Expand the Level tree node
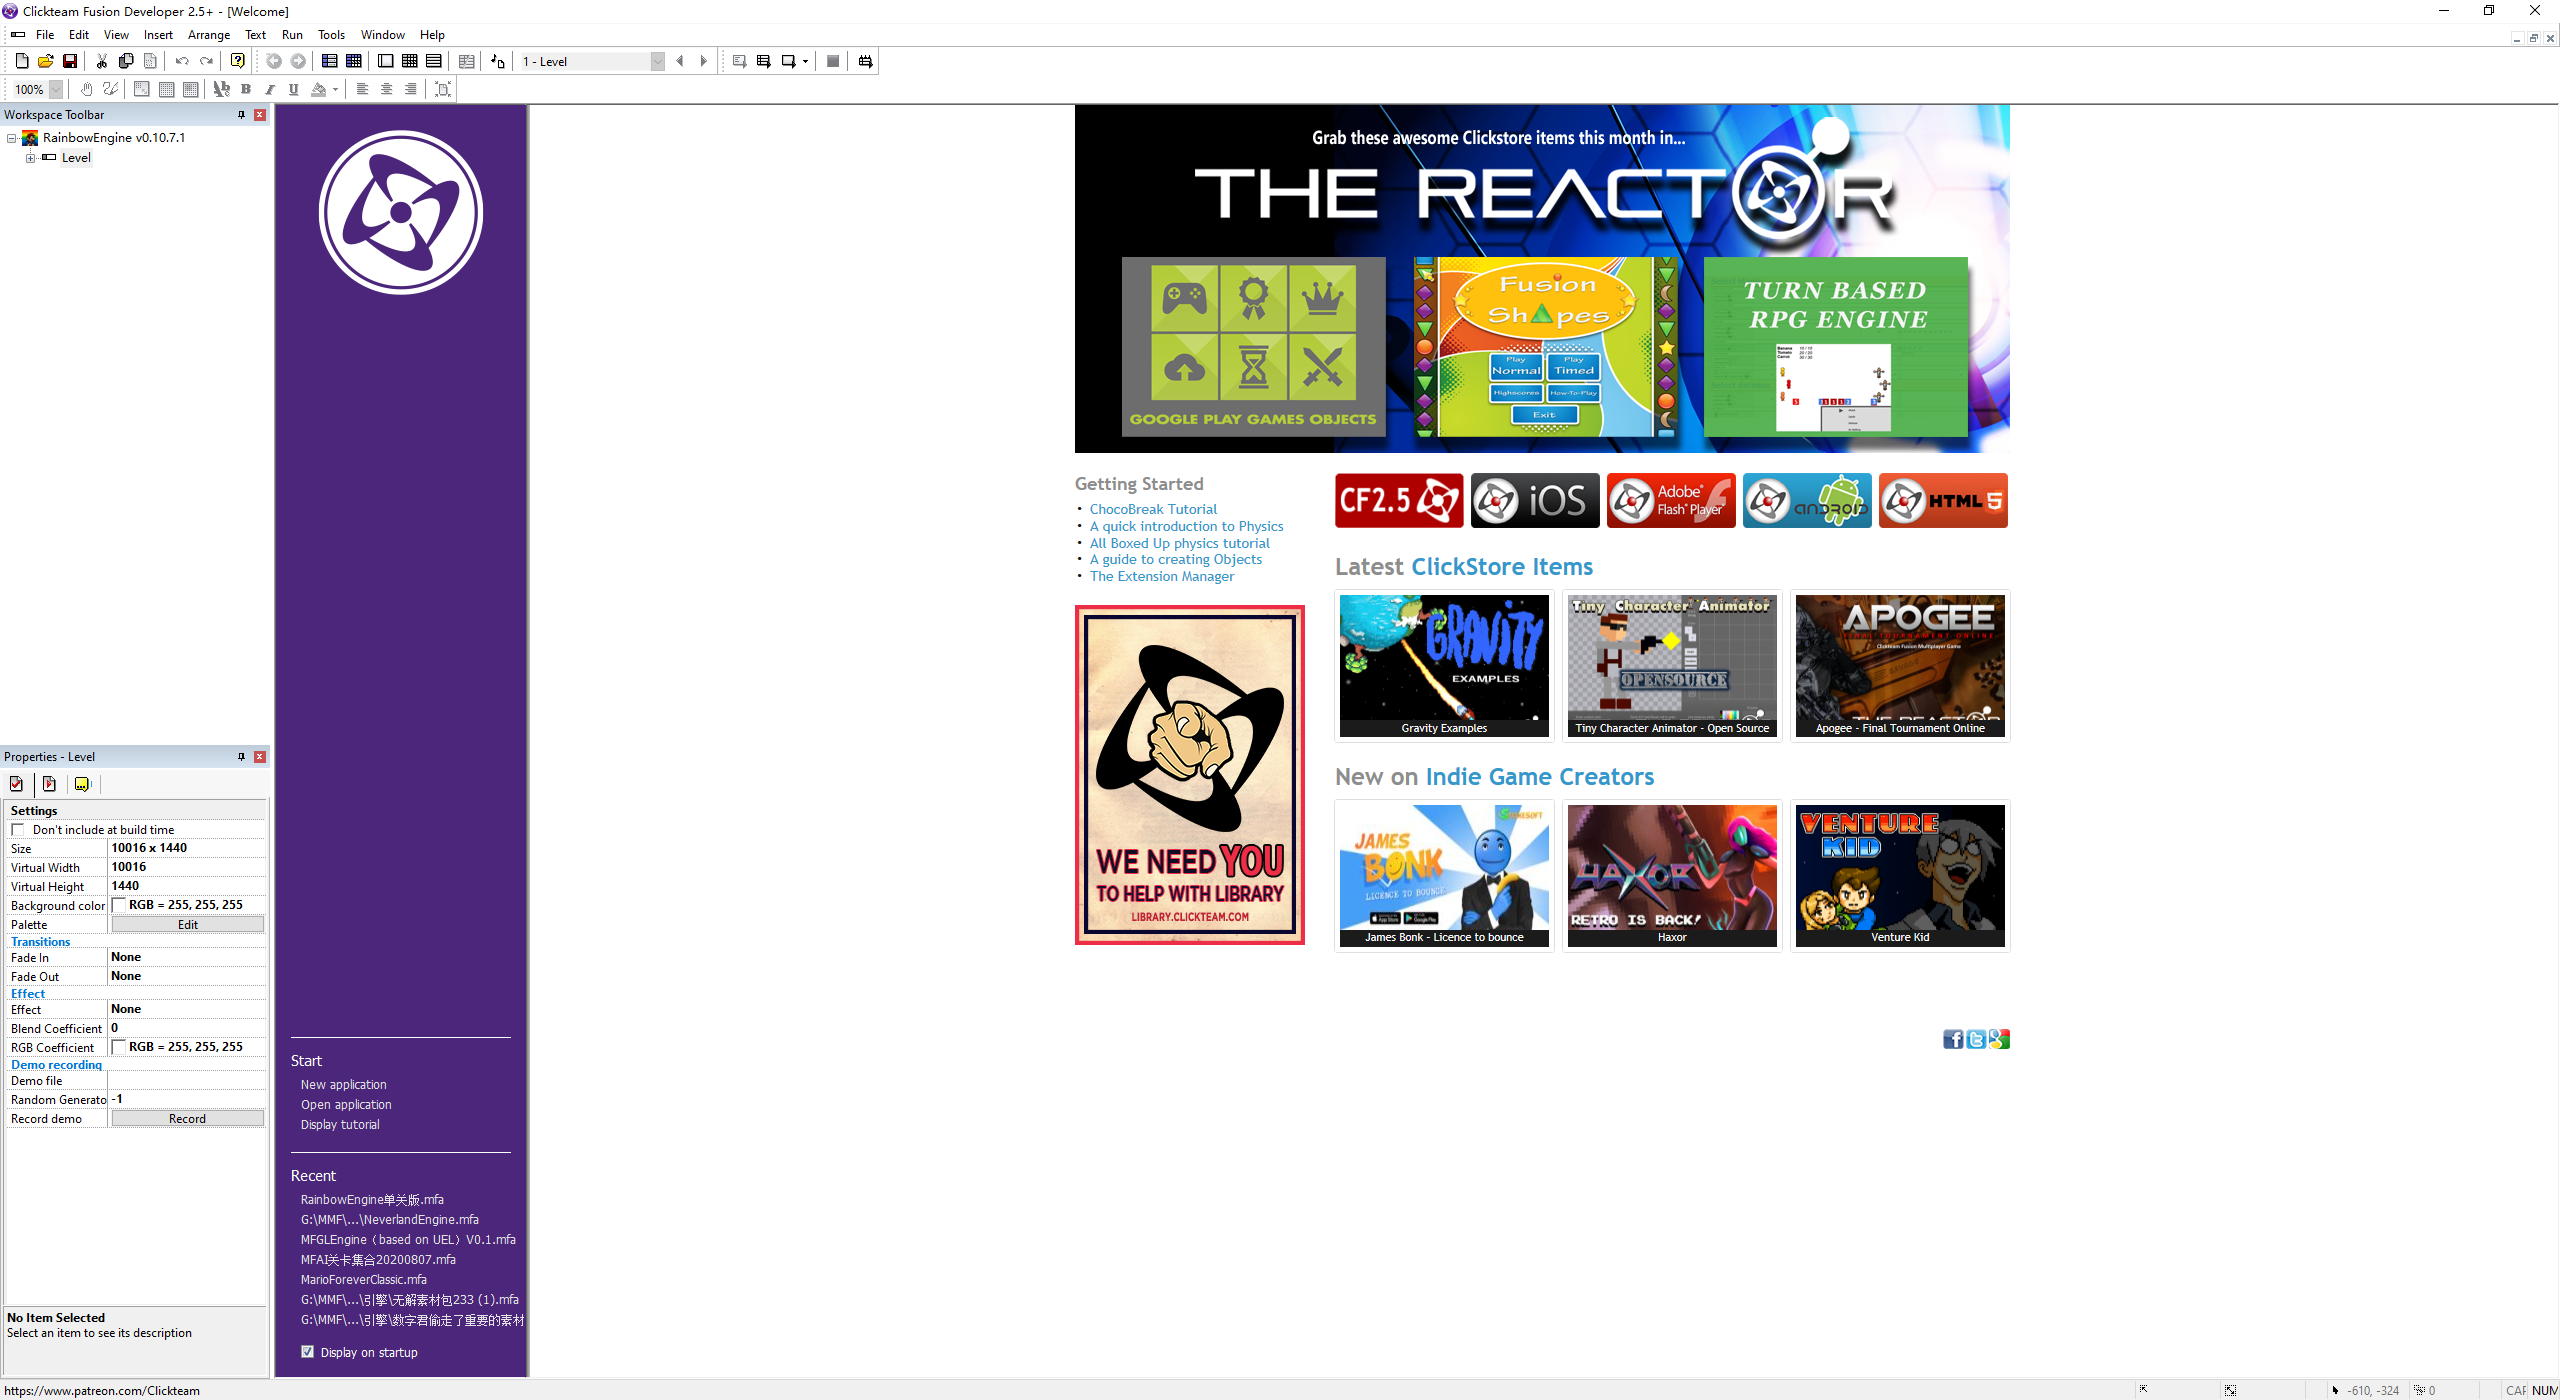The height and width of the screenshot is (1400, 2560). [30, 158]
